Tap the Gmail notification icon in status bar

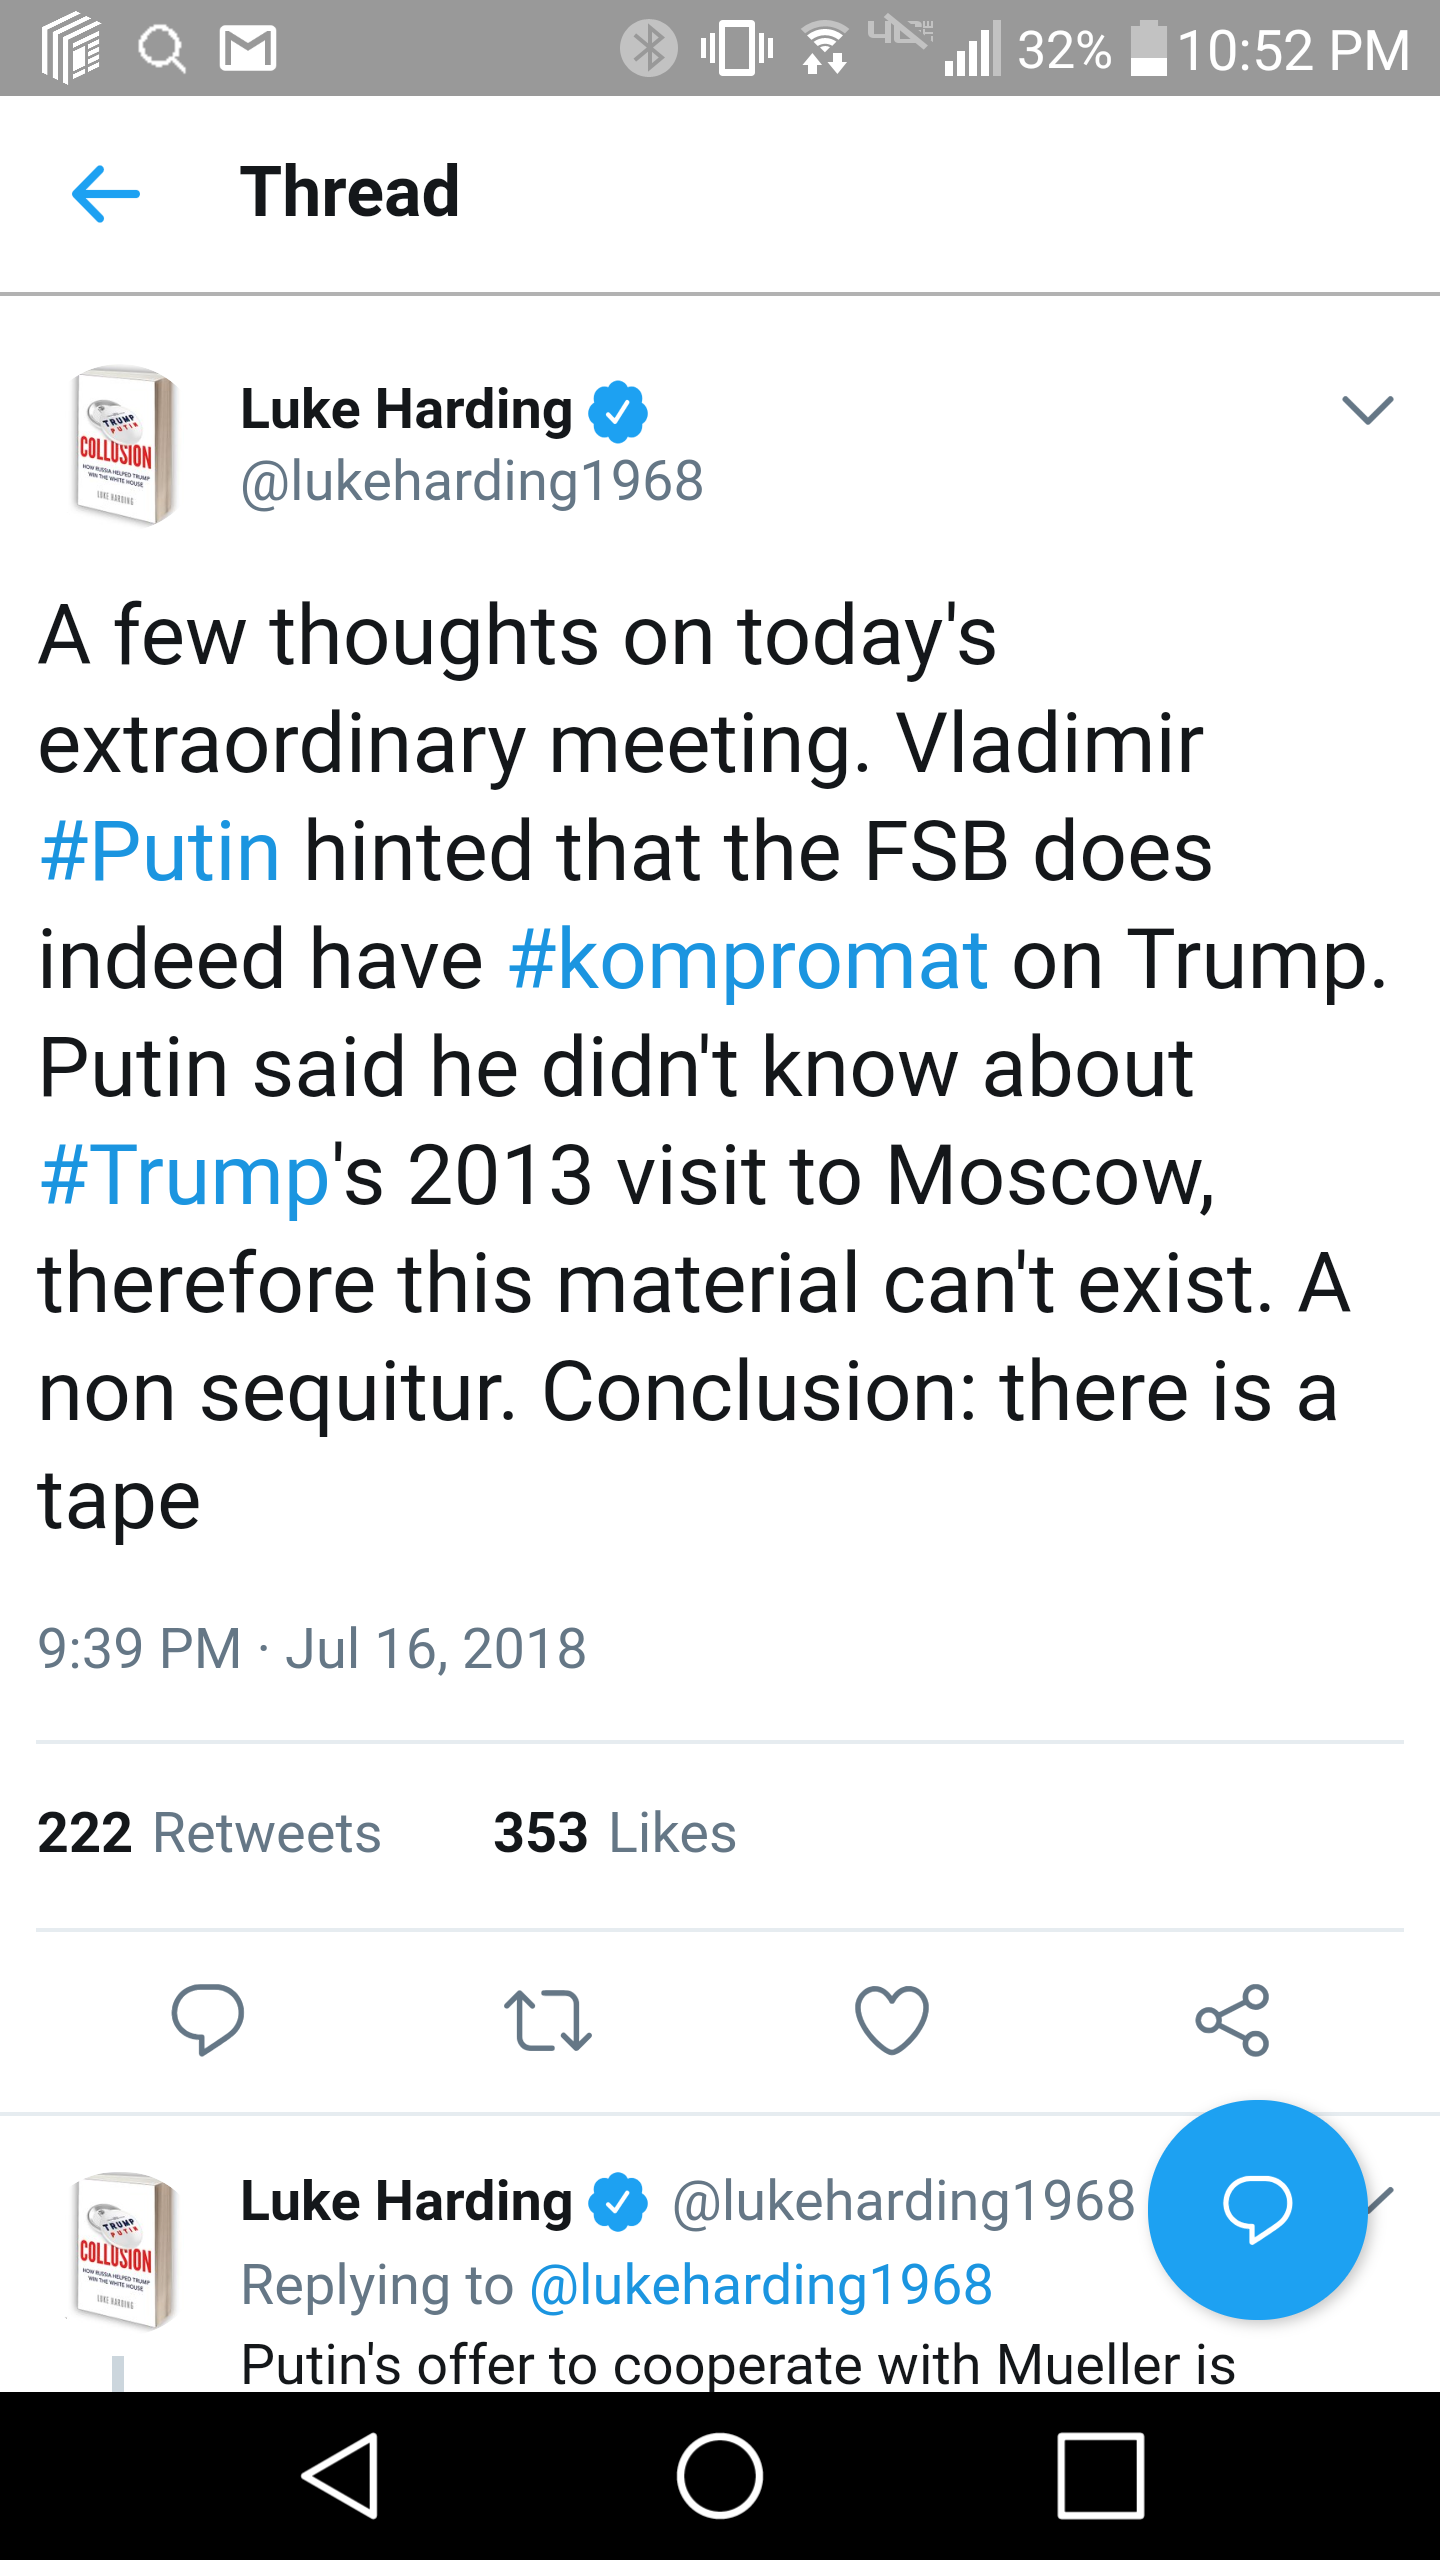tap(247, 49)
